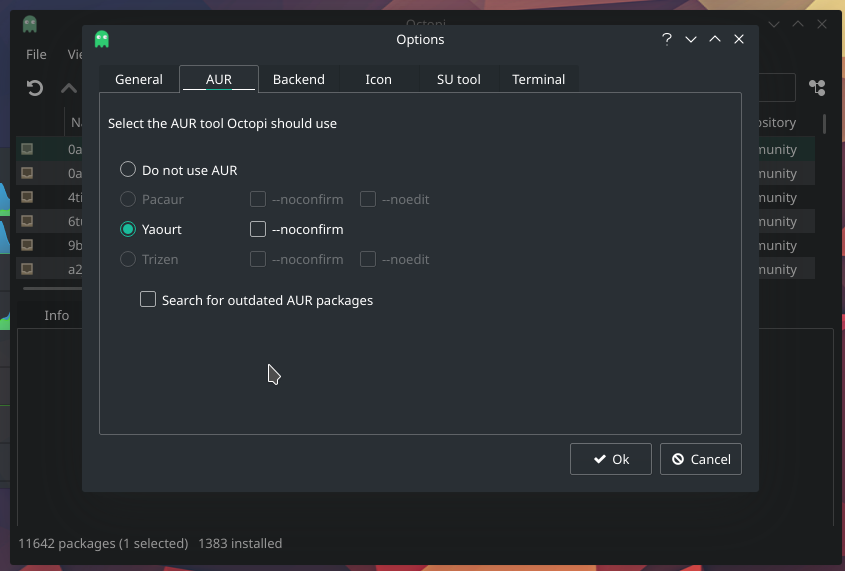Click '11642 packages (1 selected)' status text
The height and width of the screenshot is (571, 845).
tap(103, 544)
